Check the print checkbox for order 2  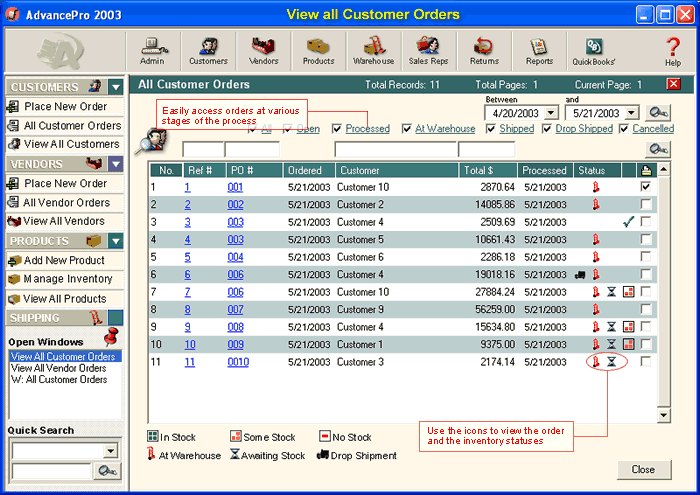tap(646, 204)
